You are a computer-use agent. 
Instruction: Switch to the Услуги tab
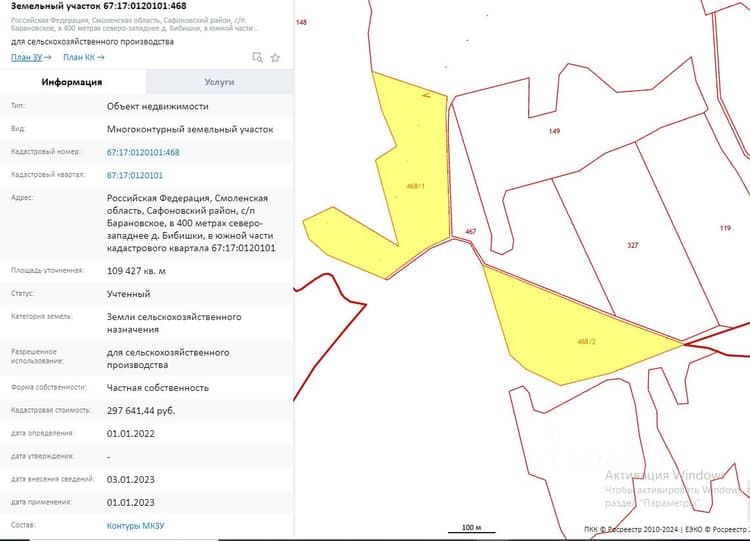point(220,82)
